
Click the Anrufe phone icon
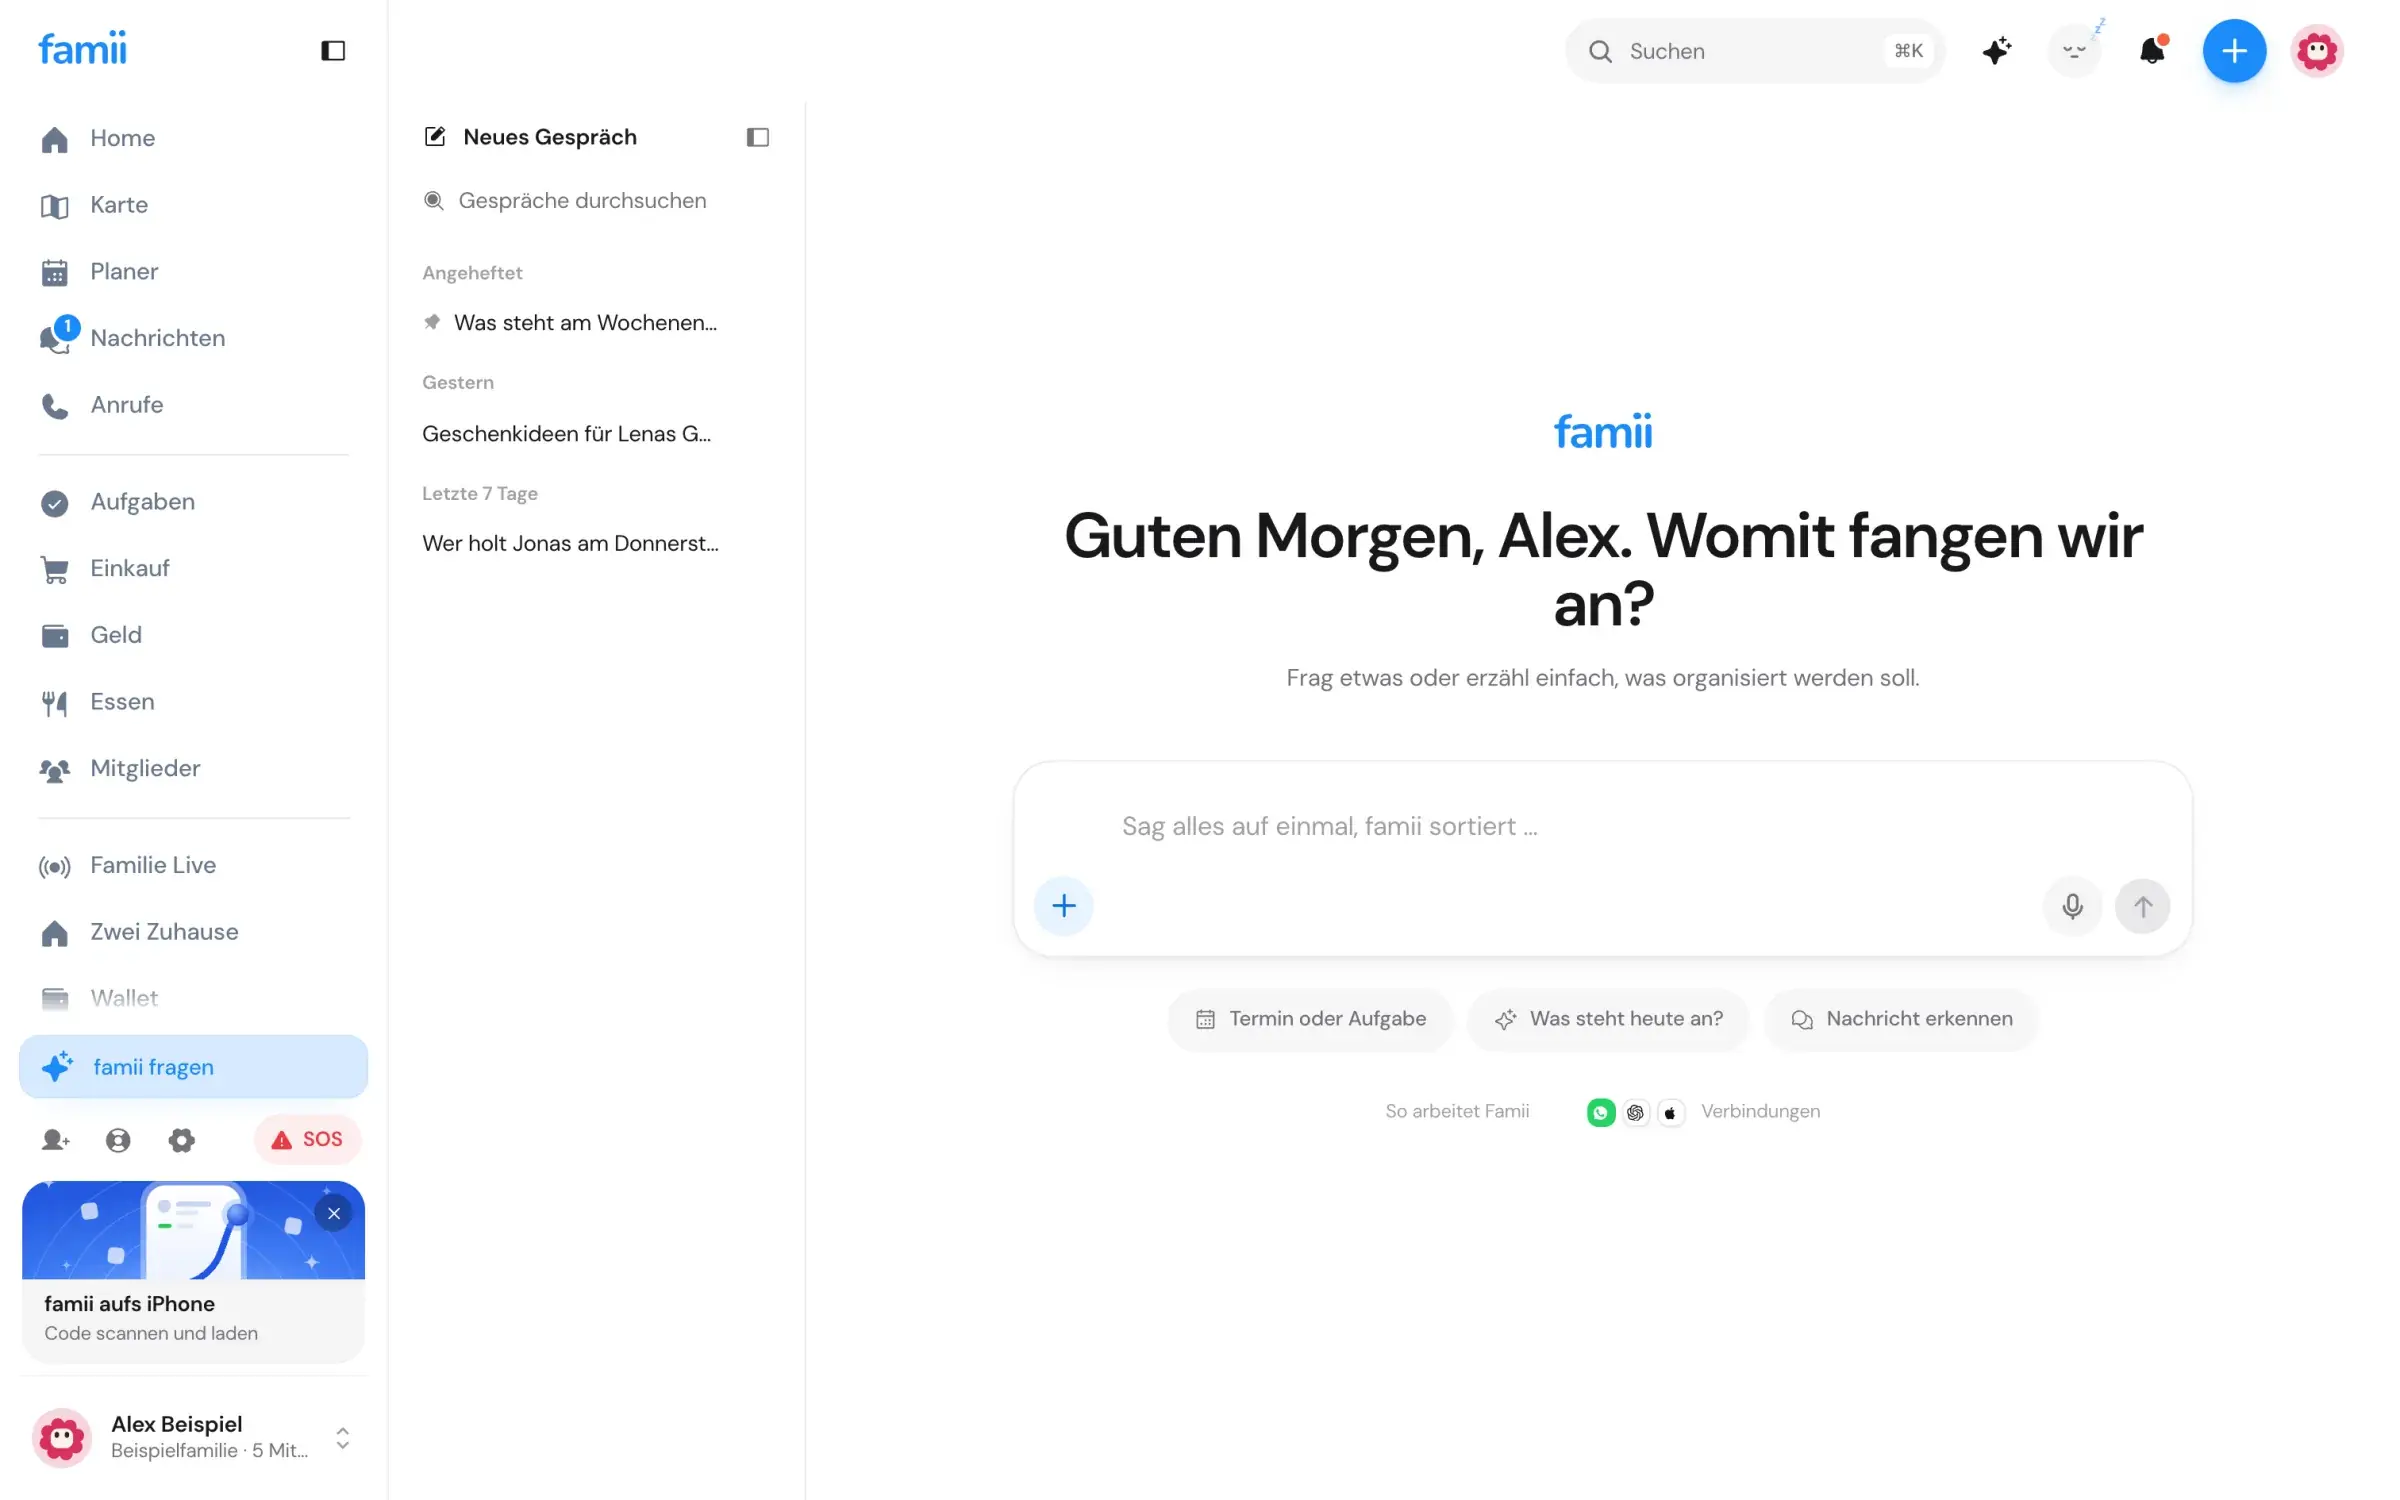click(x=55, y=405)
